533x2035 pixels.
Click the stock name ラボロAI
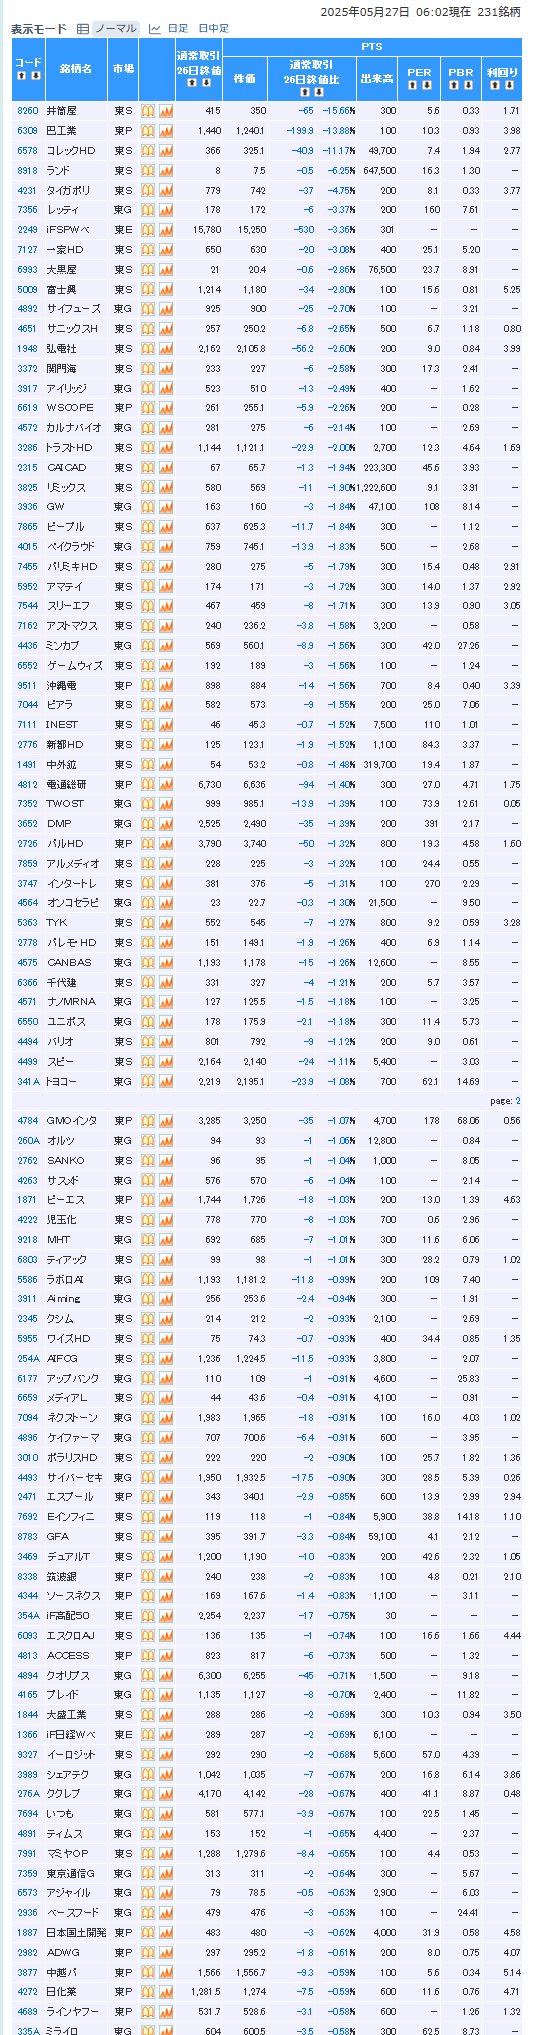coord(65,1279)
